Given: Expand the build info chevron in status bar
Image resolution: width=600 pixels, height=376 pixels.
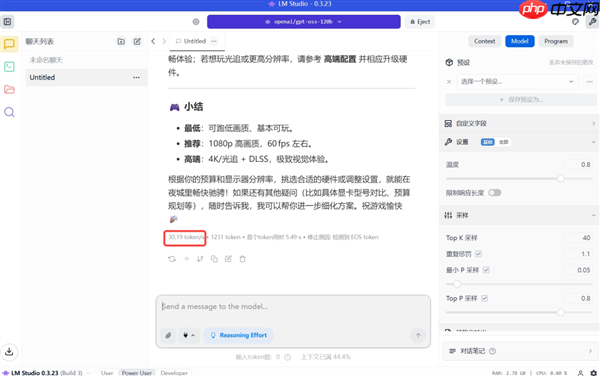Looking at the screenshot, I should (x=88, y=373).
